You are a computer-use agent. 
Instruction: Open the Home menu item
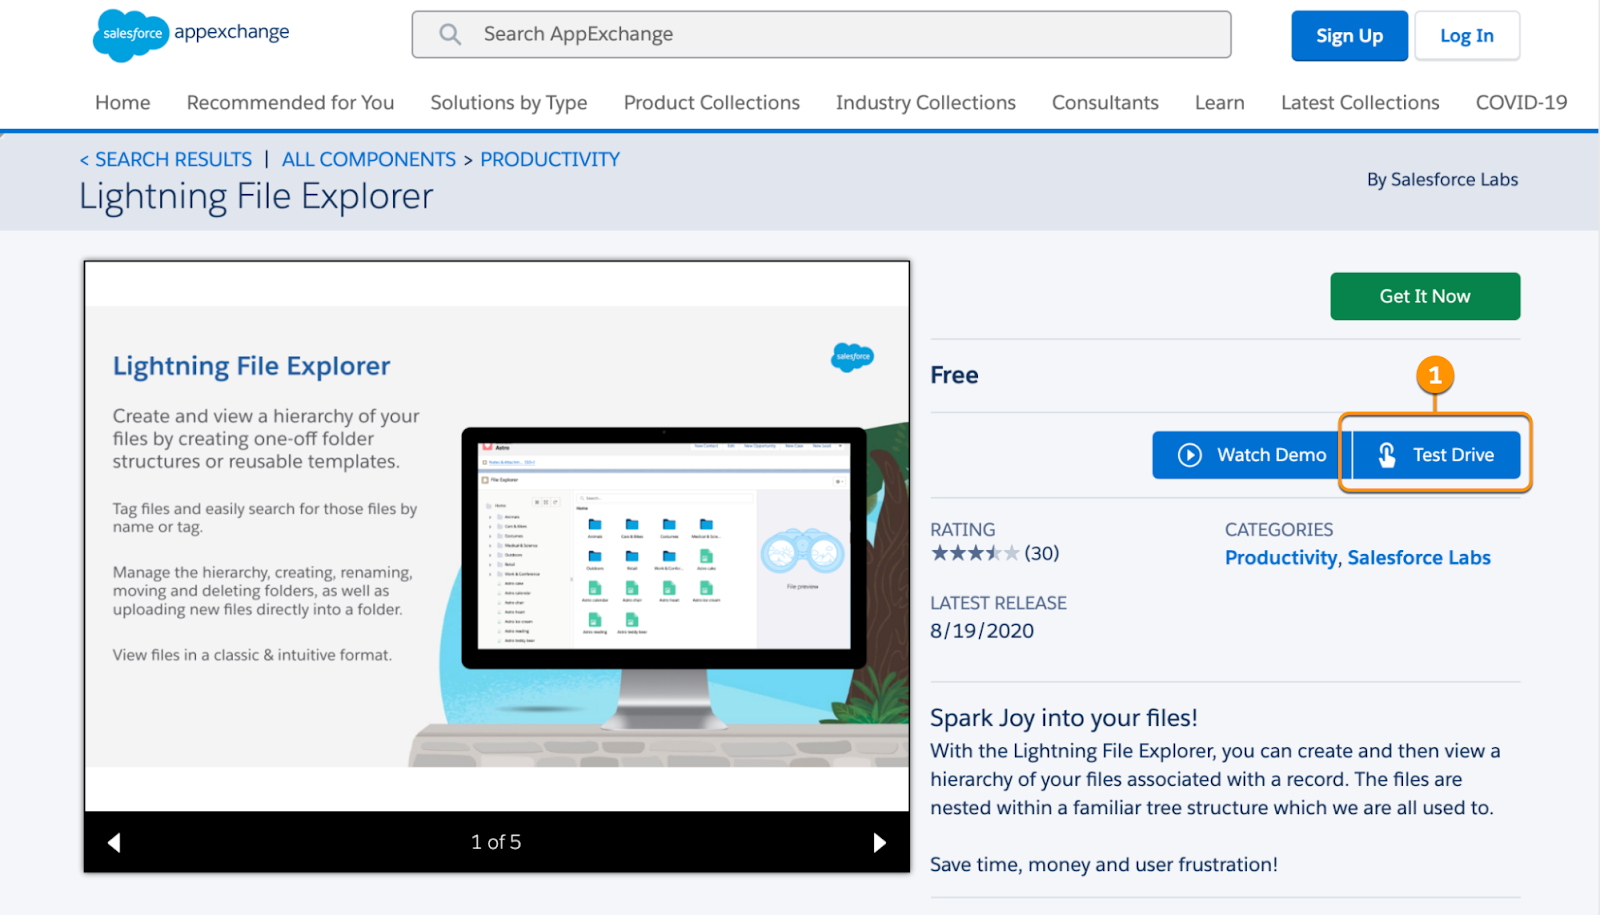pos(123,103)
